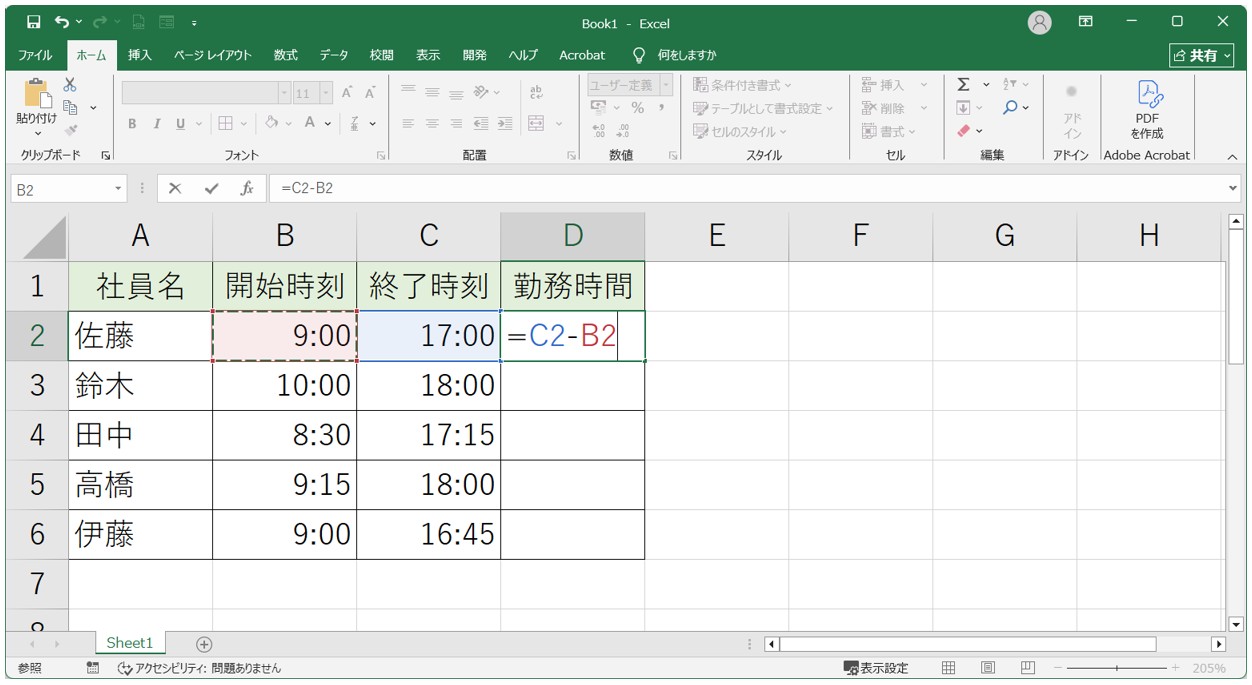1252x685 pixels.
Task: Open Display Settings (表示設定) in status bar
Action: click(876, 668)
